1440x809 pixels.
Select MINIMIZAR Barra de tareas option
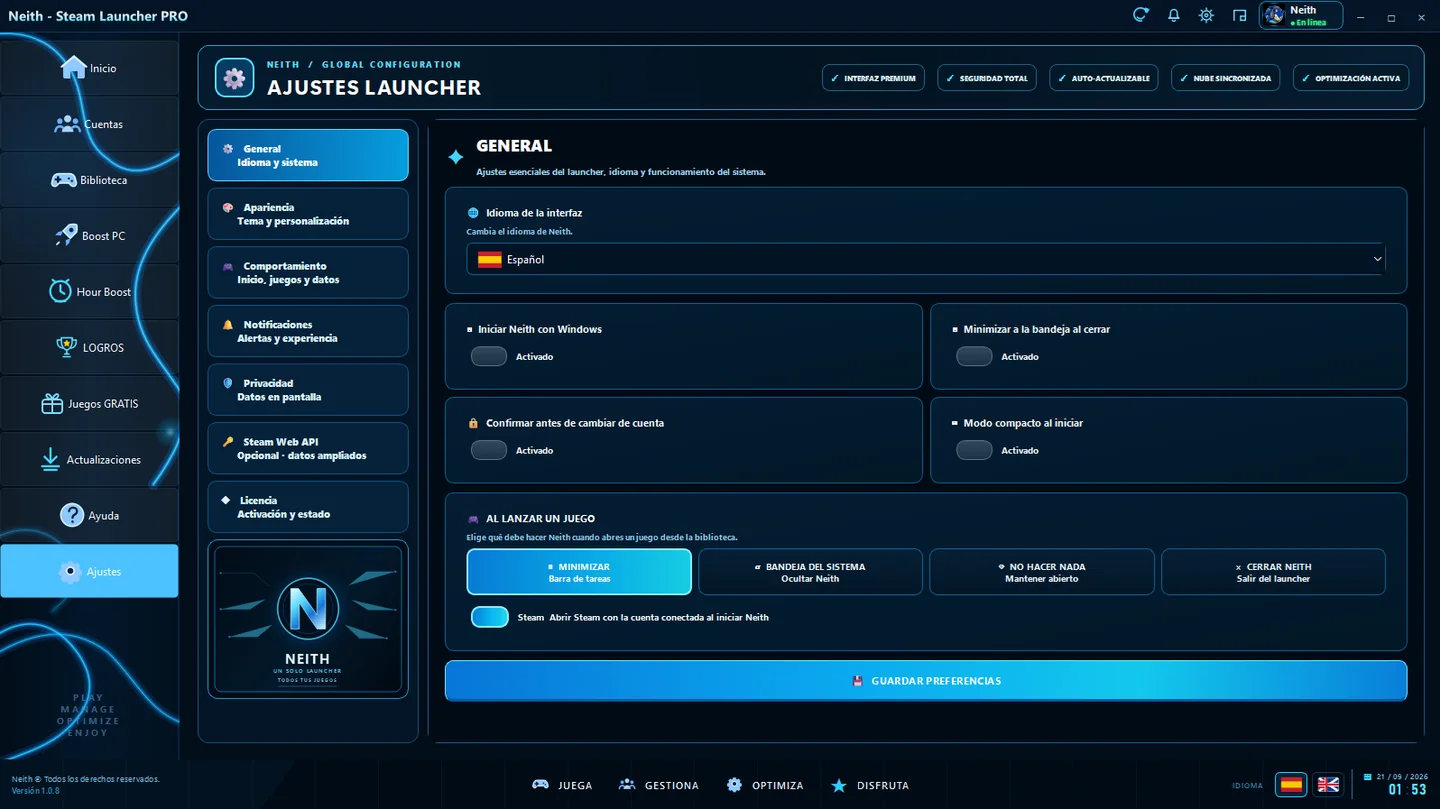[x=579, y=572]
